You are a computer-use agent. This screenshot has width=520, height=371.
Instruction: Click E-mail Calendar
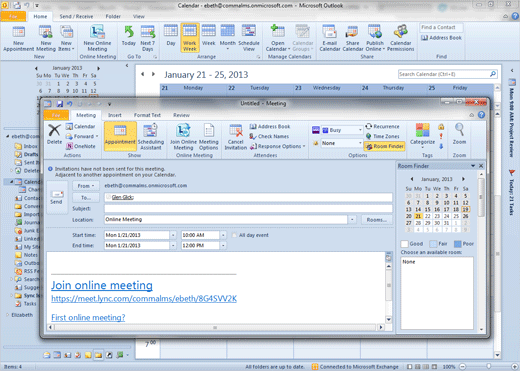[x=330, y=38]
